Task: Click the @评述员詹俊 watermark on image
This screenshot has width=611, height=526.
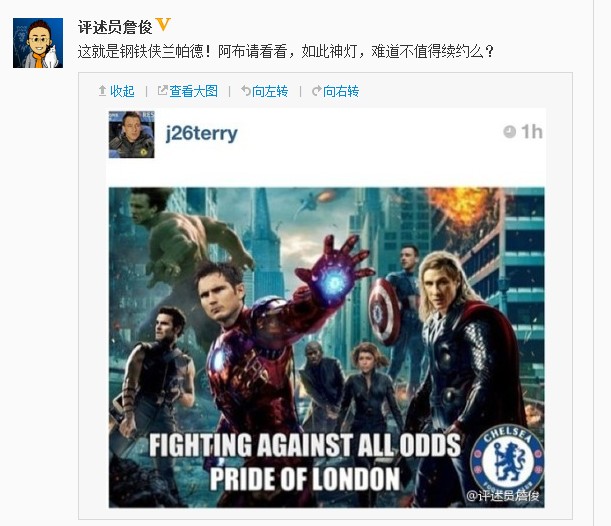Action: (x=503, y=496)
